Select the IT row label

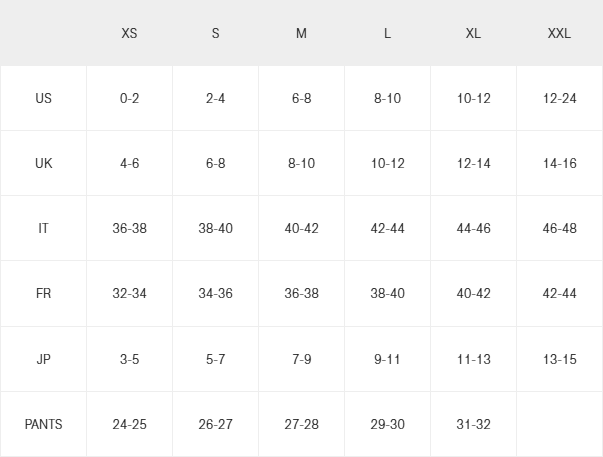(43, 228)
